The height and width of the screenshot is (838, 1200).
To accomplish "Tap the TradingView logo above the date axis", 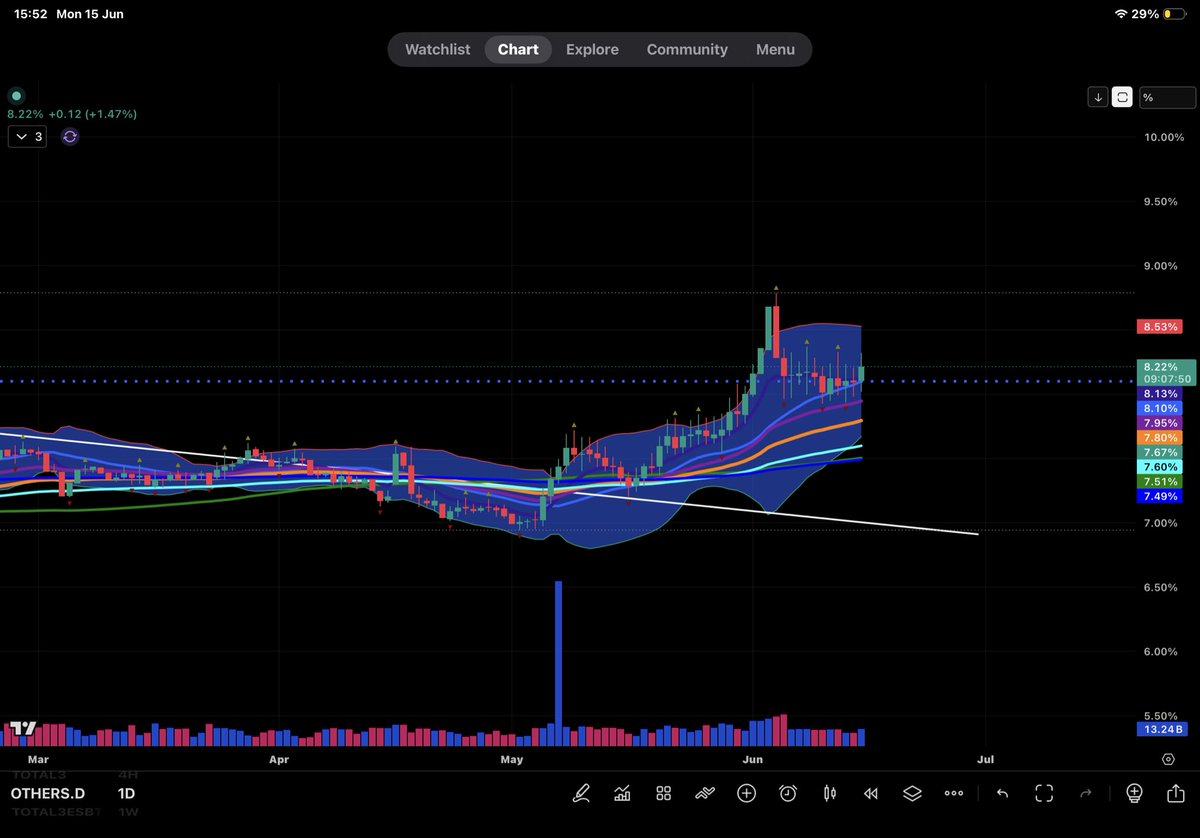I will click(x=23, y=729).
